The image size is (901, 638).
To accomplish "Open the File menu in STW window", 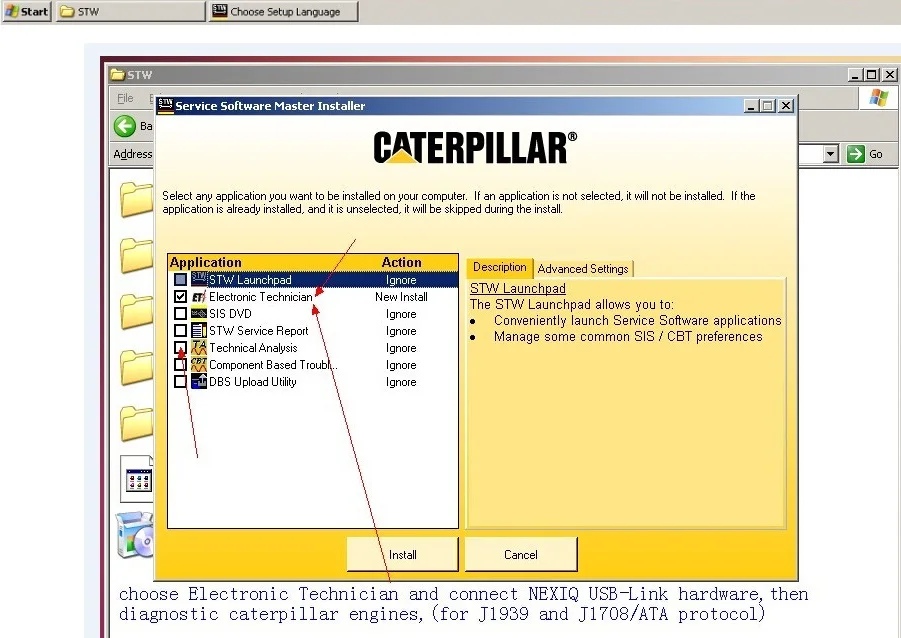I will click(x=125, y=98).
